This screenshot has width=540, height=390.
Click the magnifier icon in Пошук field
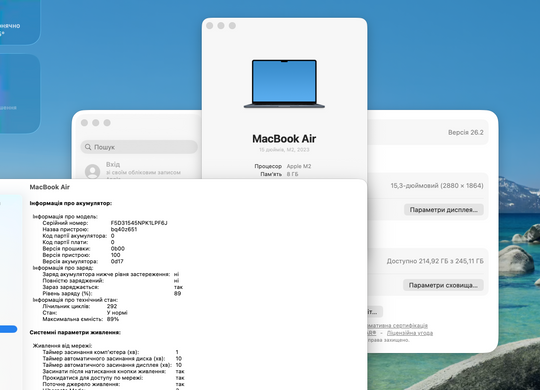coord(88,147)
